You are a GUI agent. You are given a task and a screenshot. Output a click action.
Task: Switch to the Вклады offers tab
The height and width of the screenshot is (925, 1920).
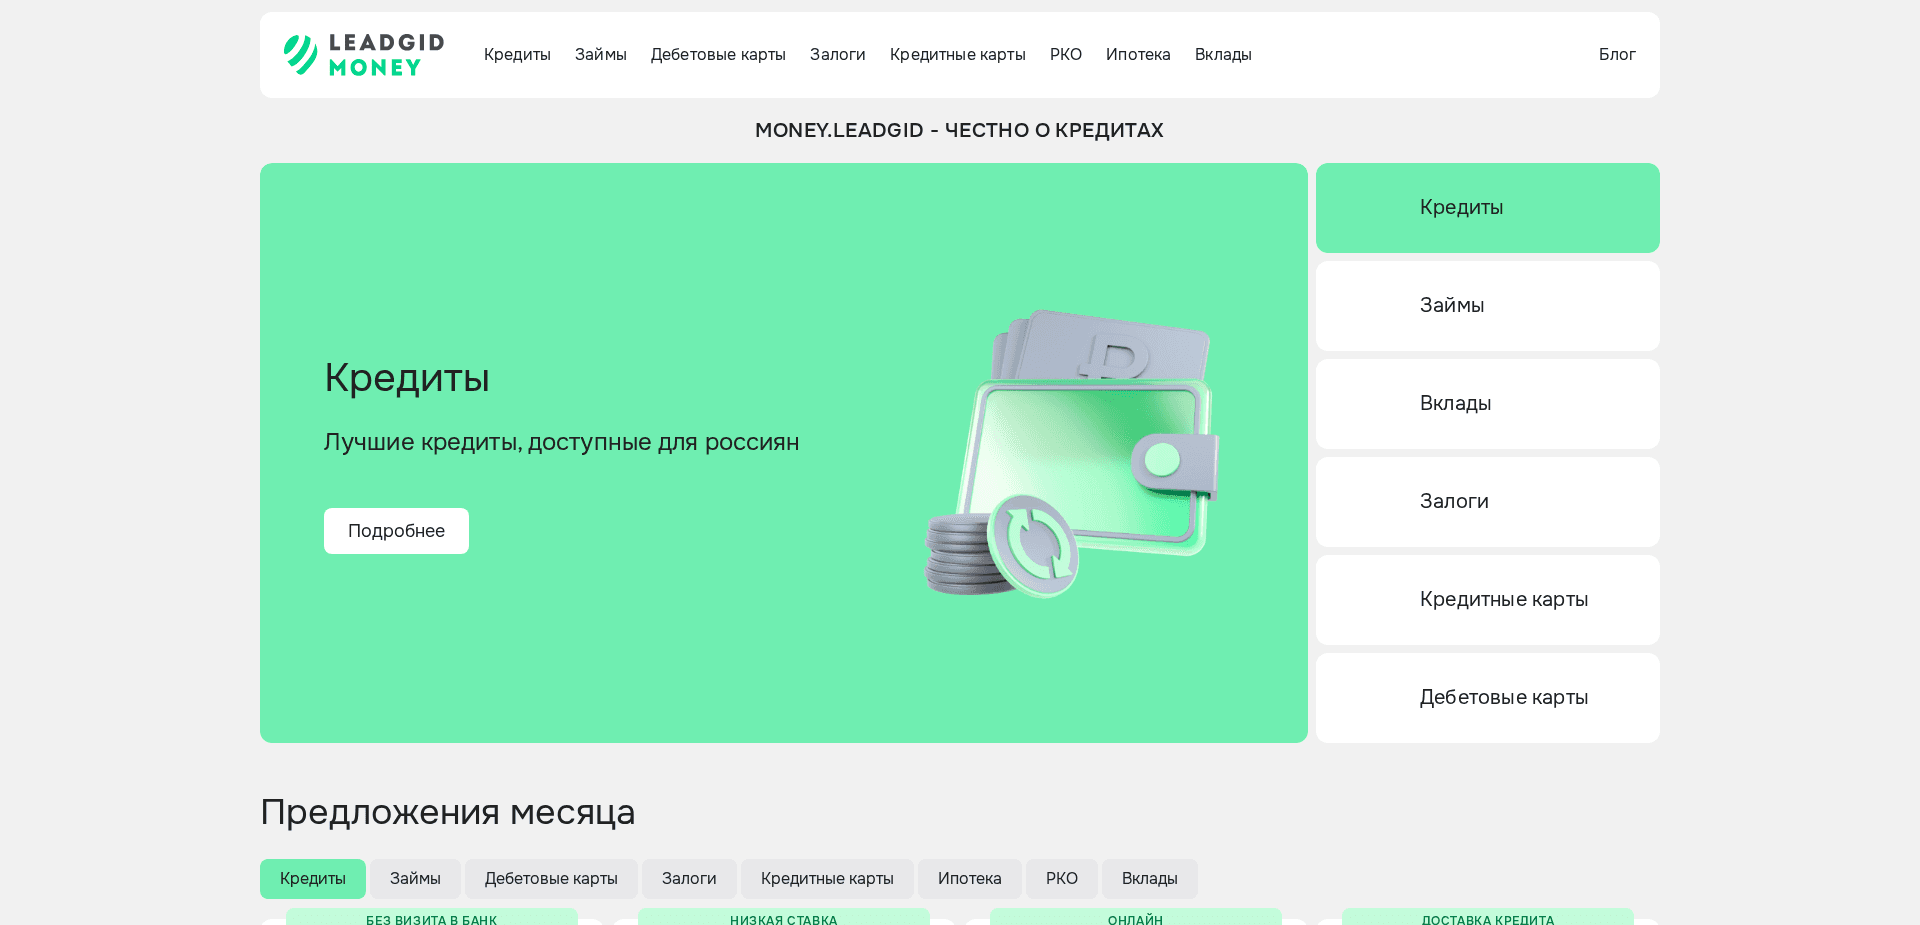click(x=1149, y=879)
